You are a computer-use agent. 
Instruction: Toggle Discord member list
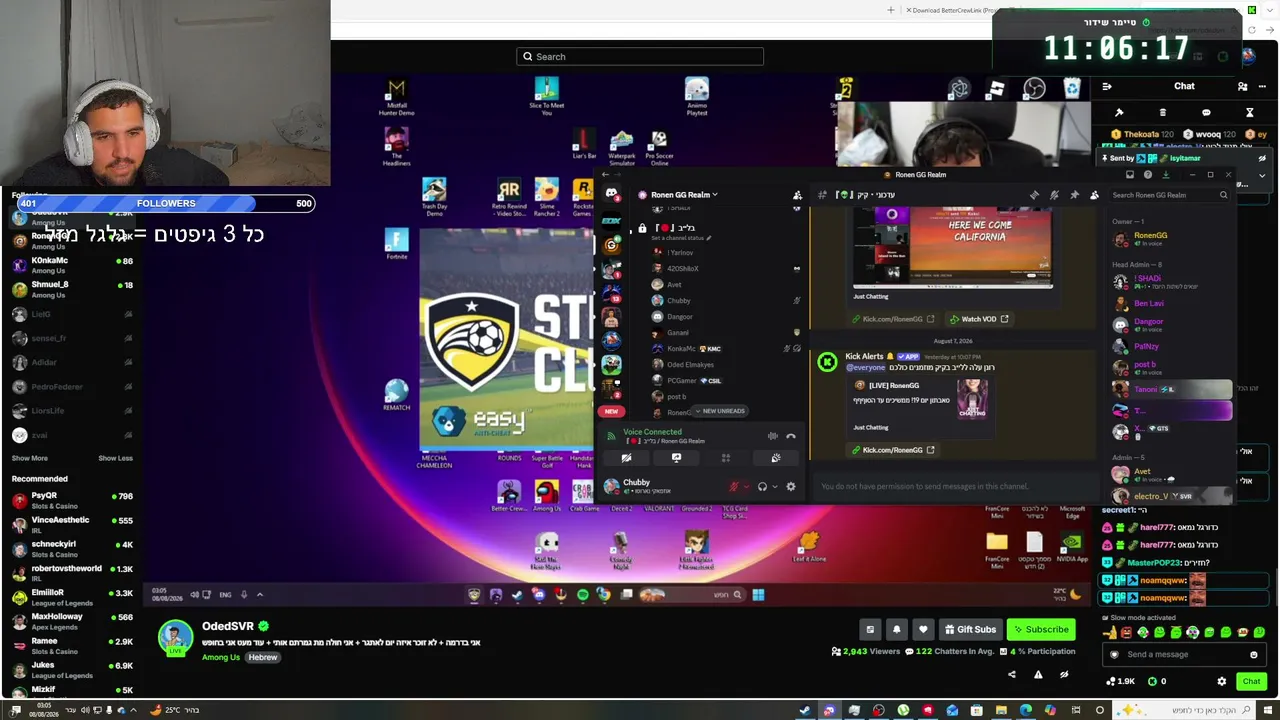1094,195
